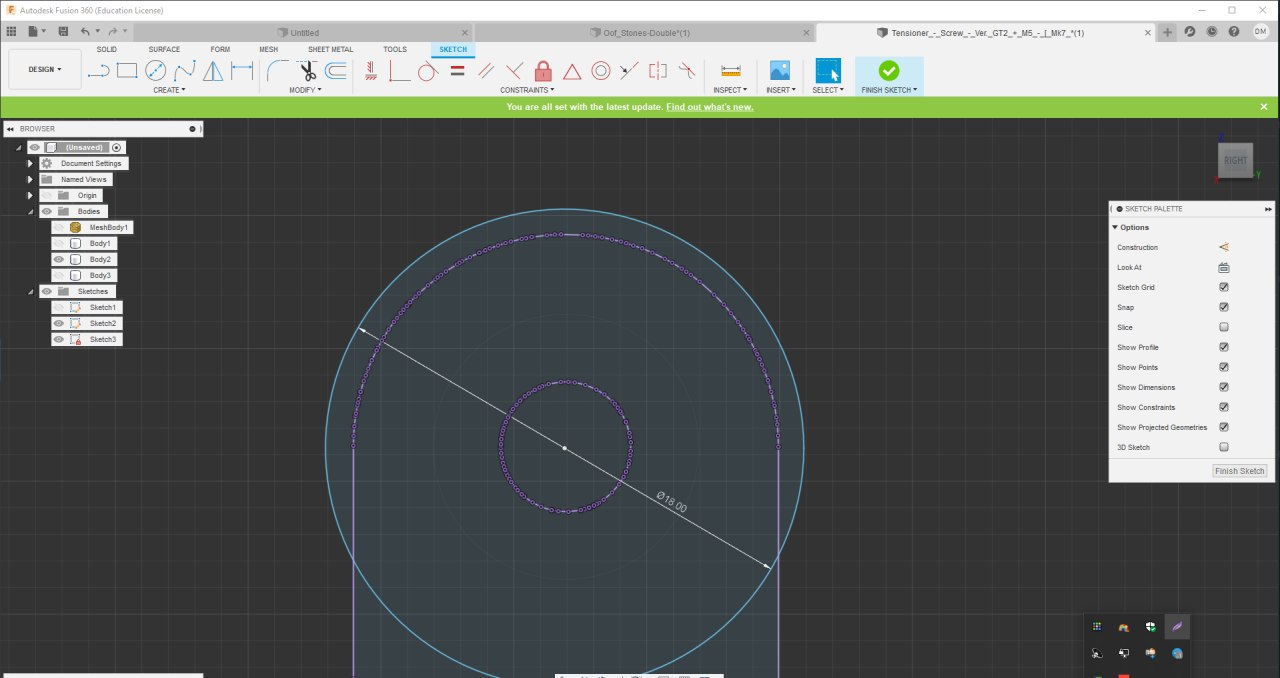Image resolution: width=1280 pixels, height=678 pixels.
Task: Collapse the Sketch Palette Options section
Action: pos(1116,227)
